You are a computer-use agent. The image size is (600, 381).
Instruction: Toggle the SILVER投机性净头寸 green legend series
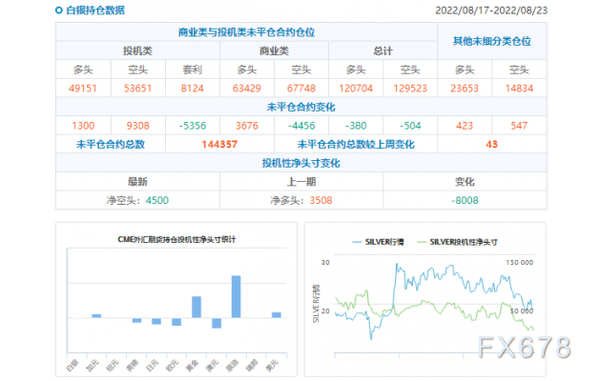[x=457, y=242]
